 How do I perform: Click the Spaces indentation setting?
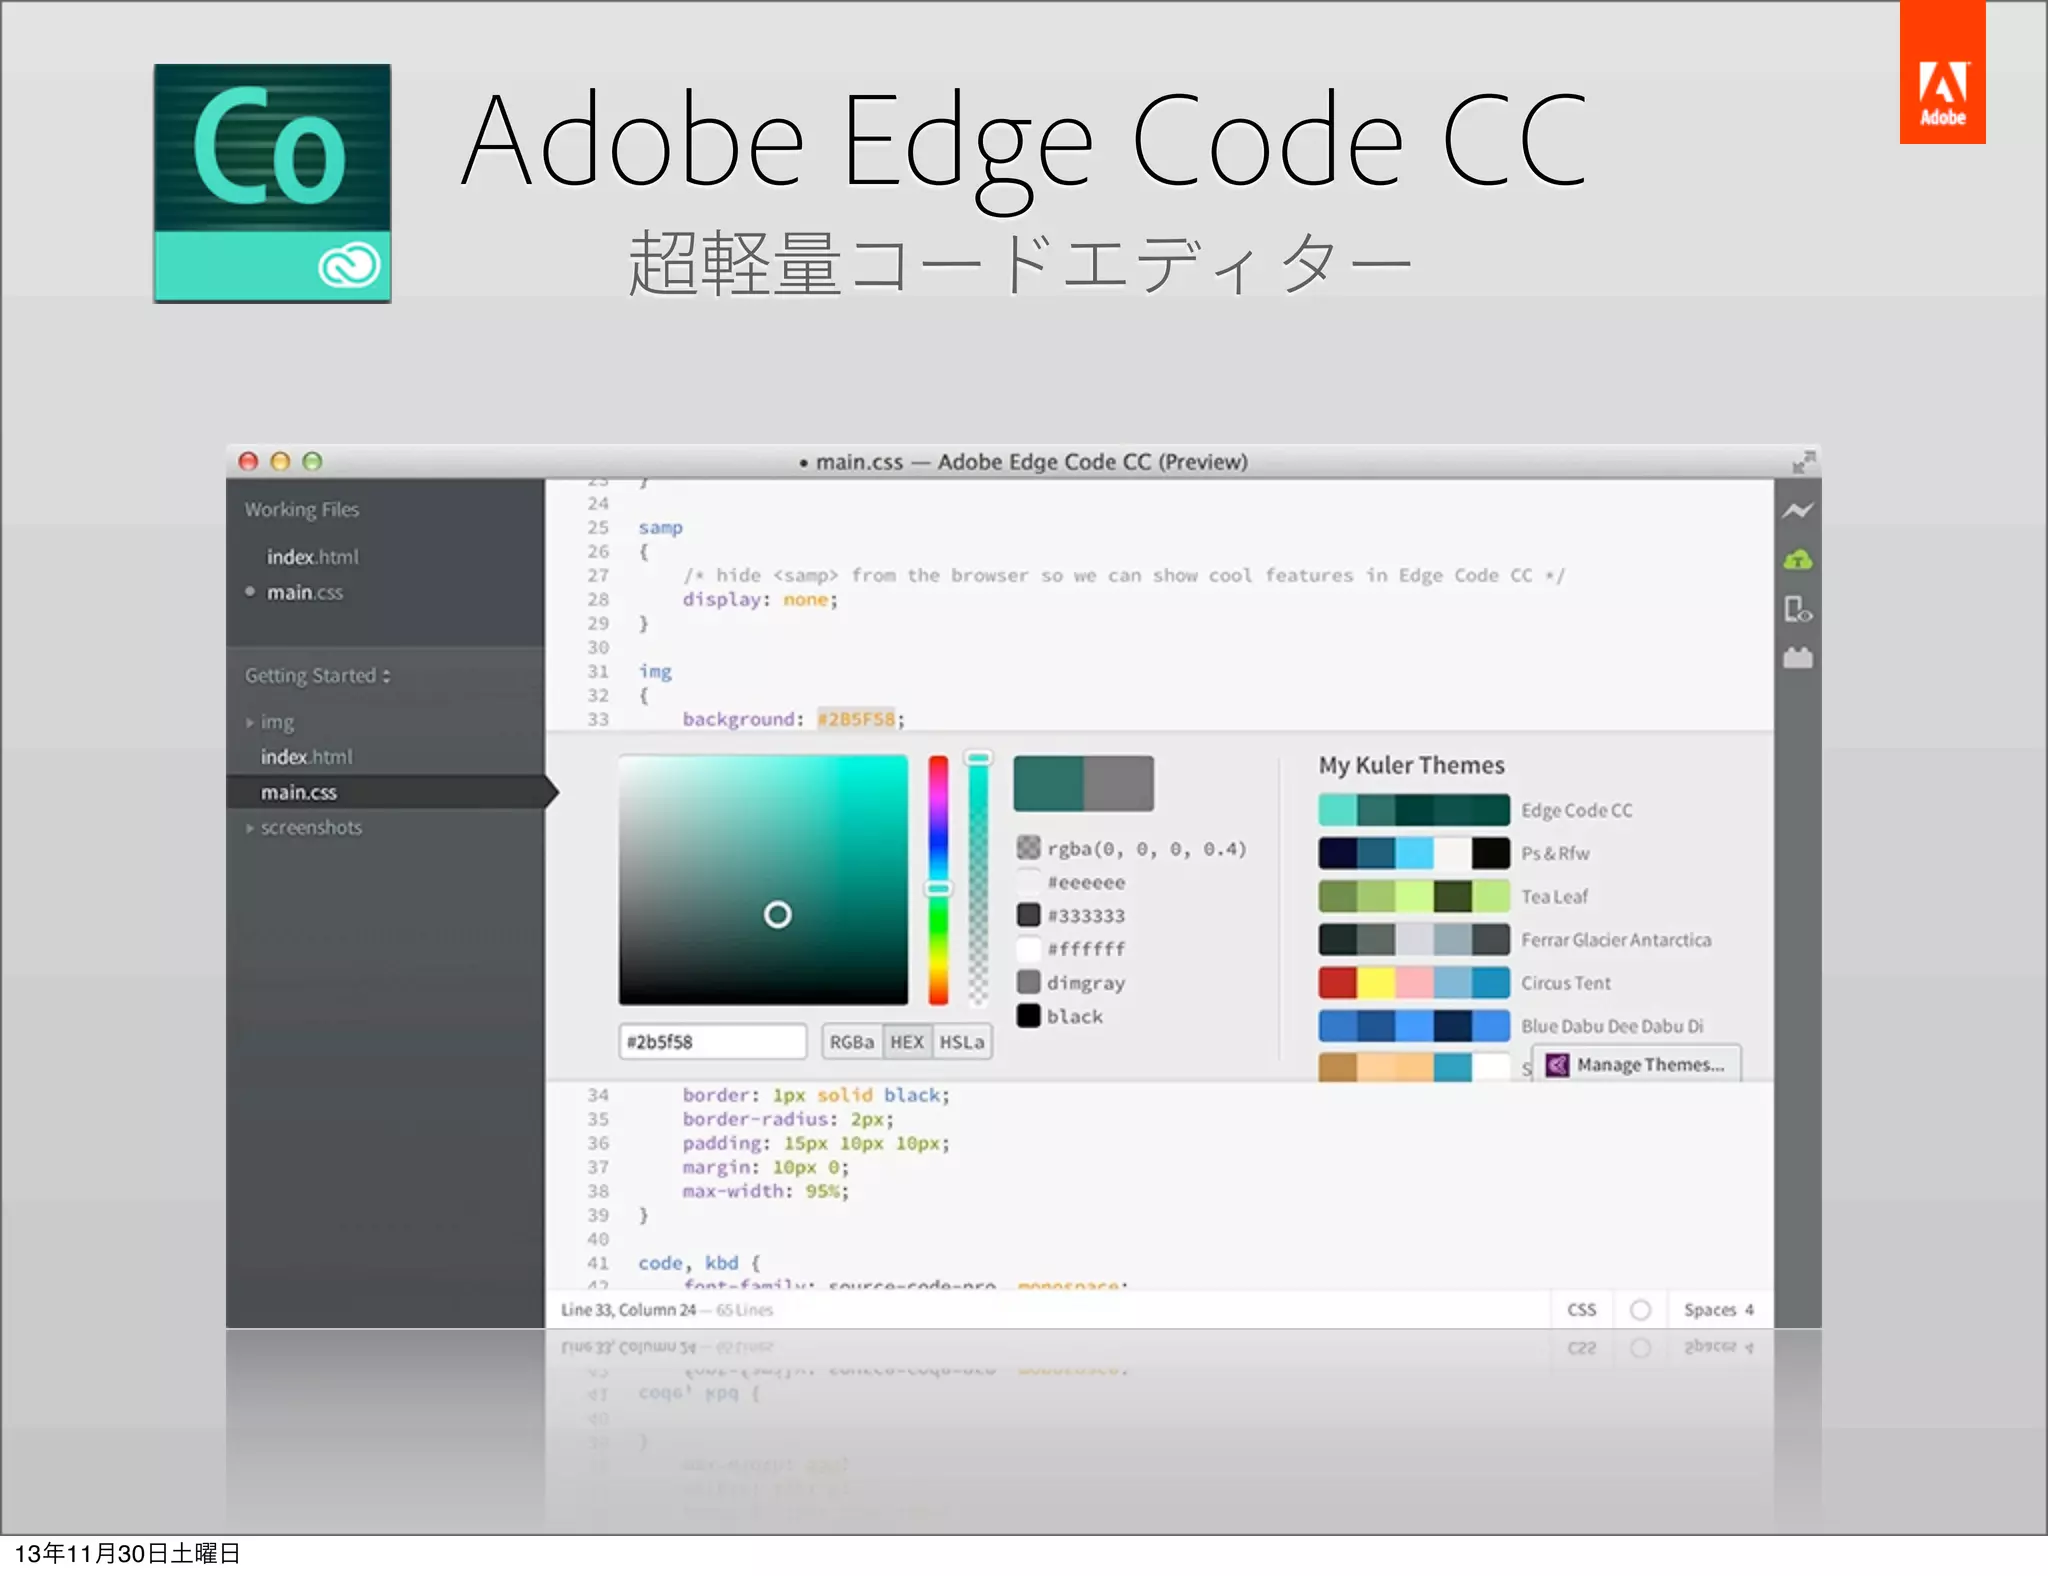pos(1718,1310)
